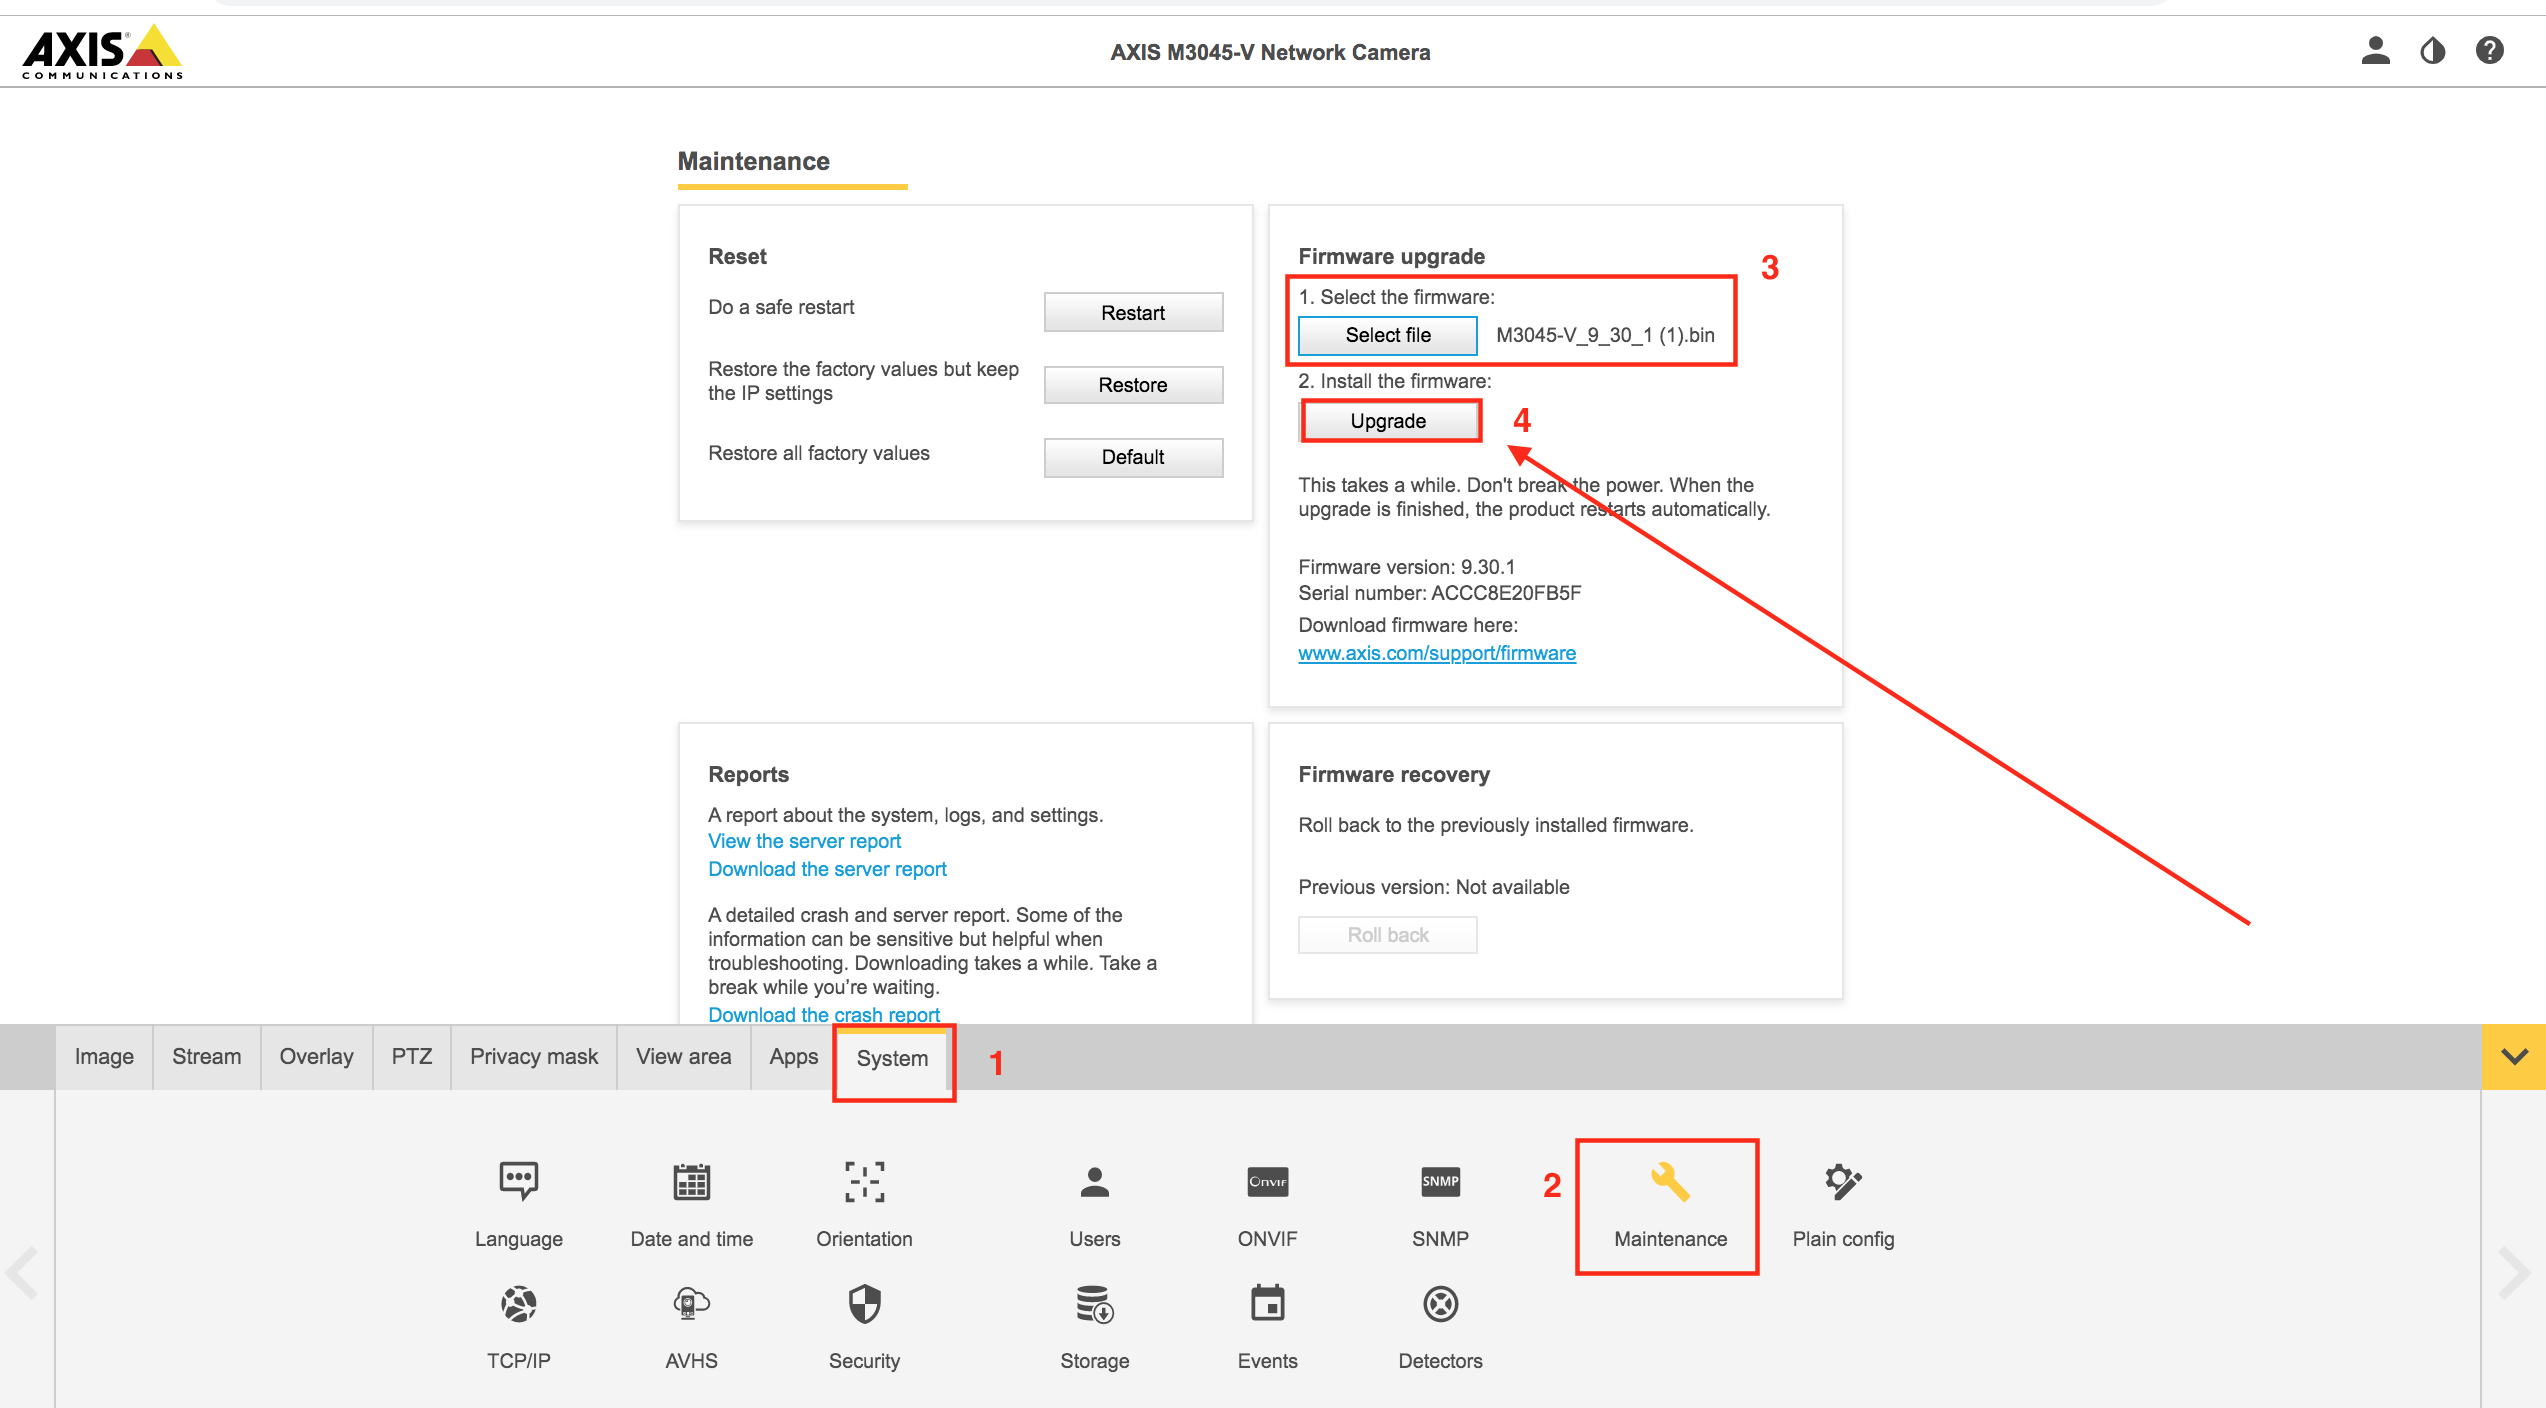Switch to the Overlay tab

pyautogui.click(x=316, y=1057)
